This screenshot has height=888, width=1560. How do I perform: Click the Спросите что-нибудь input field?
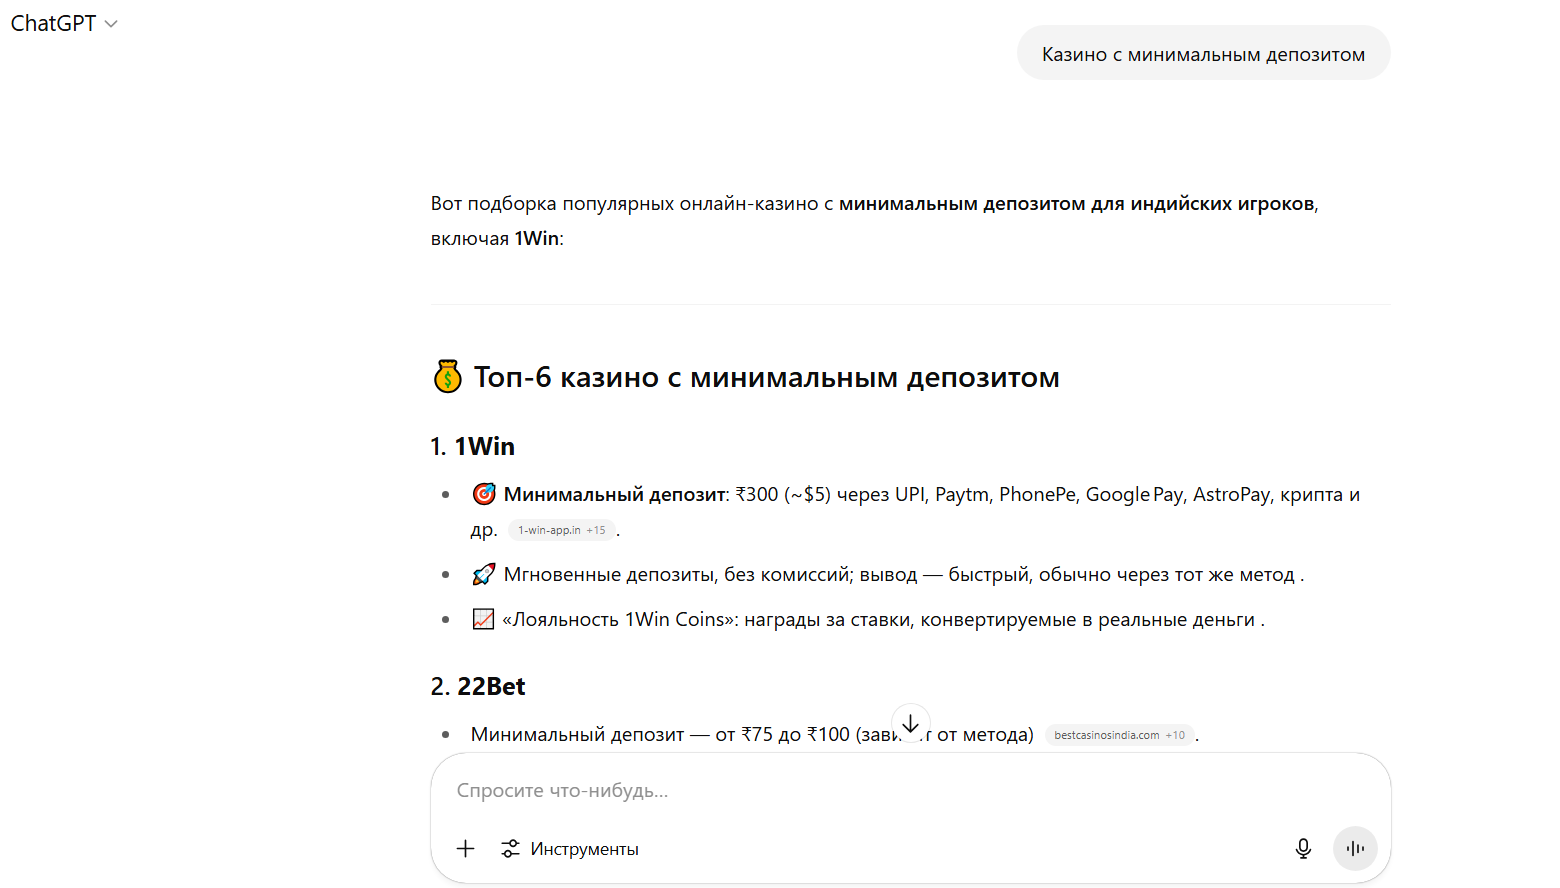click(x=700, y=790)
